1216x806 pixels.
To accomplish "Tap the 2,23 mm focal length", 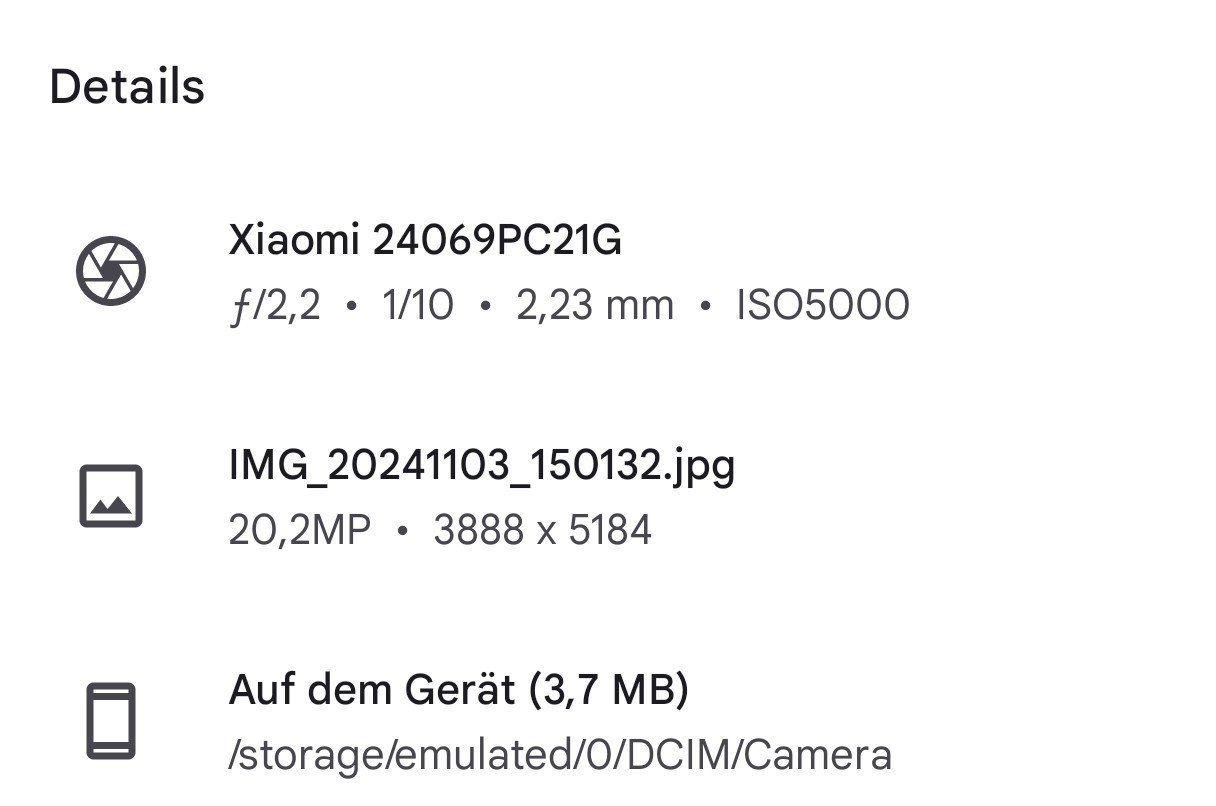I will point(595,306).
